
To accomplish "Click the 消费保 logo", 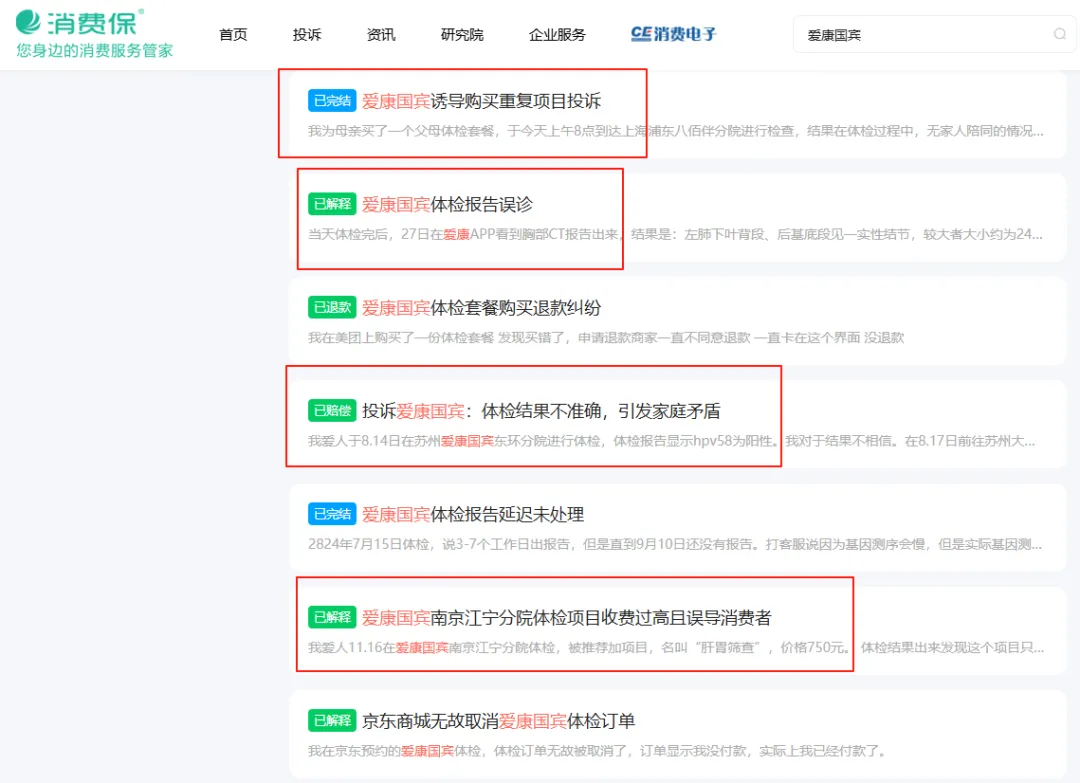I will [x=79, y=22].
